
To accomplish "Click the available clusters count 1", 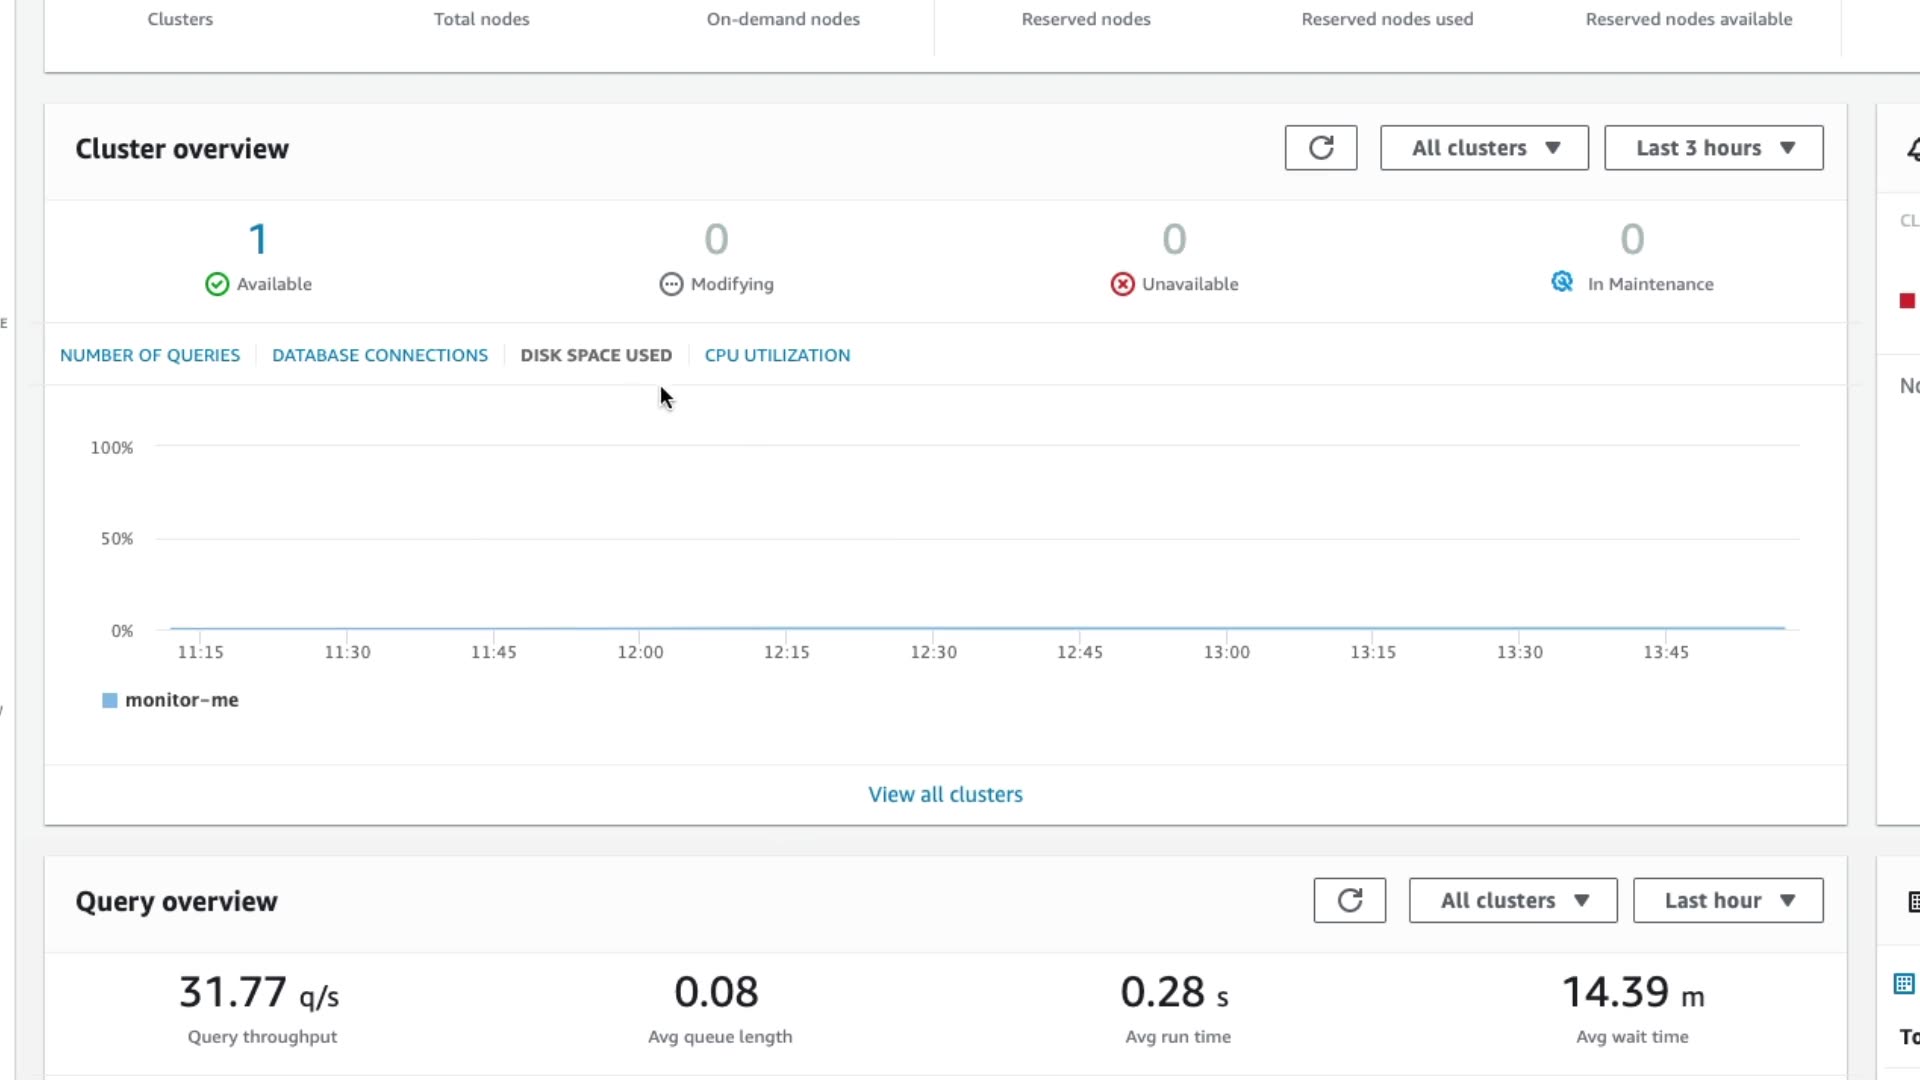I will tap(258, 239).
